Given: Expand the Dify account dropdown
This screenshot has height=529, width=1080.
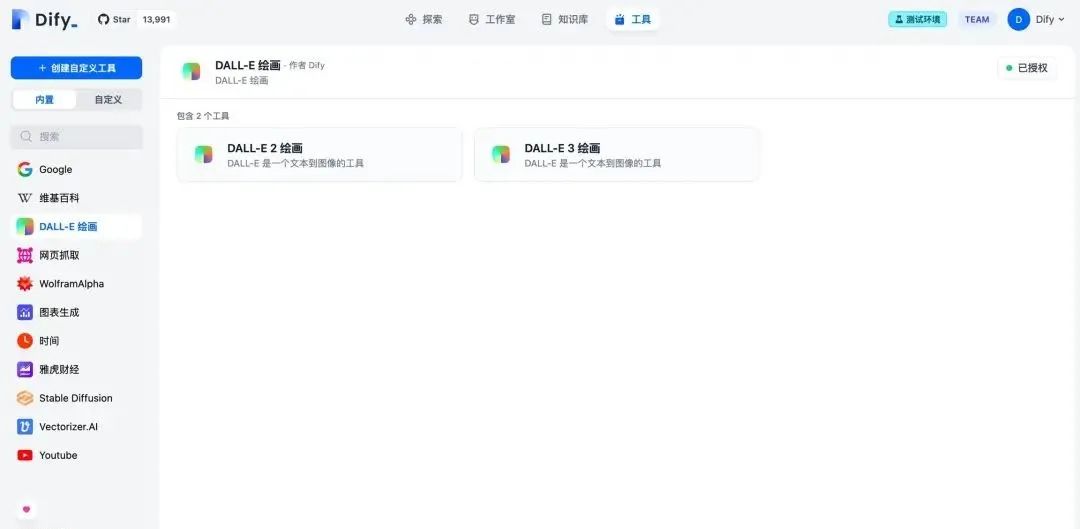Looking at the screenshot, I should click(1050, 19).
